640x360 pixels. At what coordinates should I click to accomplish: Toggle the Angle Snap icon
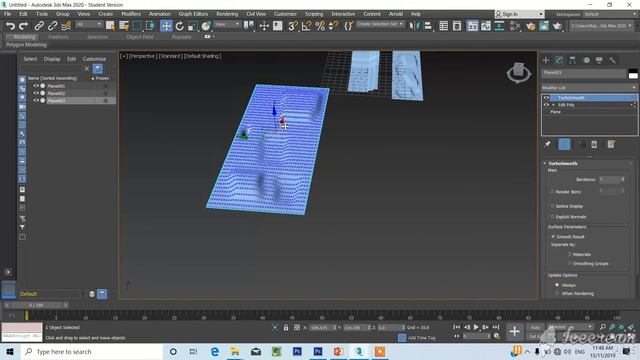point(306,26)
